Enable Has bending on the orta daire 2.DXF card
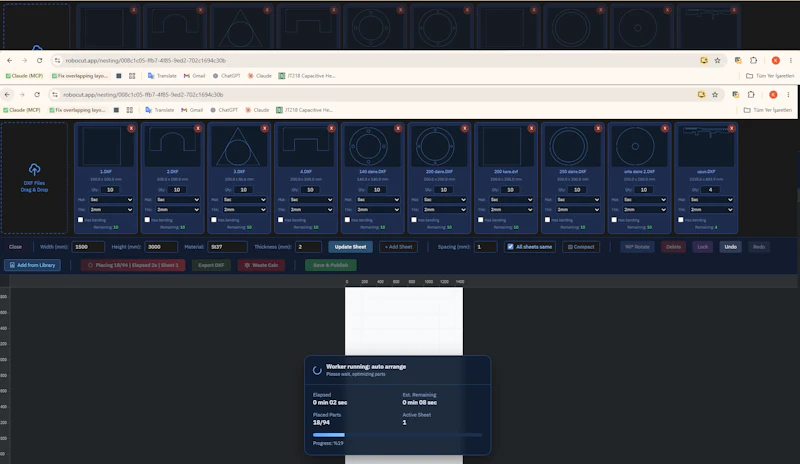 pyautogui.click(x=614, y=220)
